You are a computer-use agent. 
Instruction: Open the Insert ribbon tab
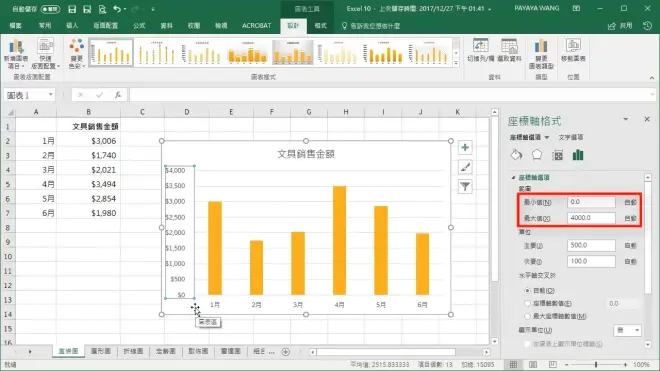(72, 26)
